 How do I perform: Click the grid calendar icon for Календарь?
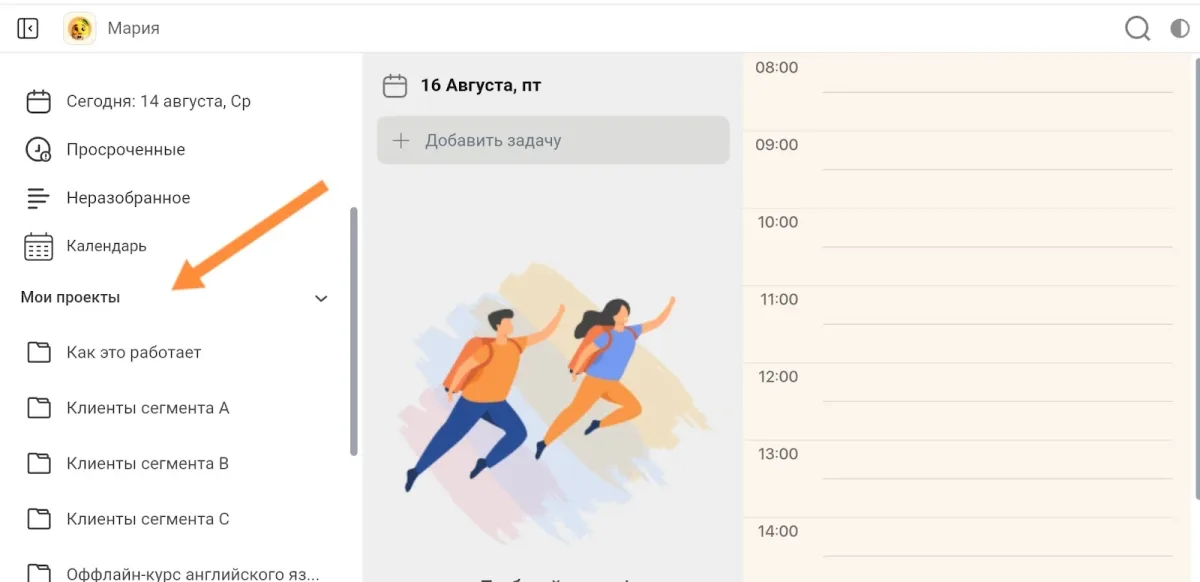[38, 246]
